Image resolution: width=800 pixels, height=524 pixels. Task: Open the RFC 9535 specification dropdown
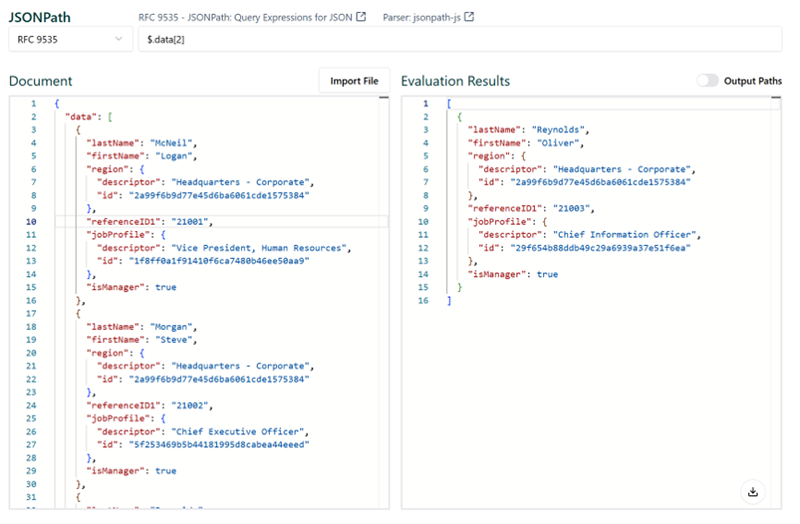70,39
